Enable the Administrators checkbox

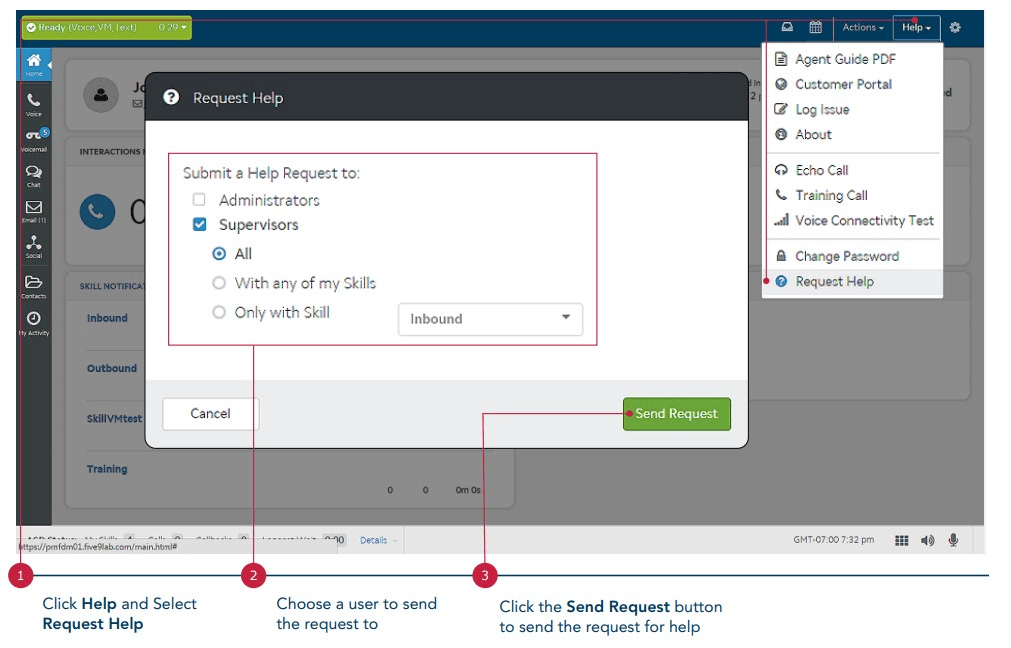pyautogui.click(x=199, y=200)
